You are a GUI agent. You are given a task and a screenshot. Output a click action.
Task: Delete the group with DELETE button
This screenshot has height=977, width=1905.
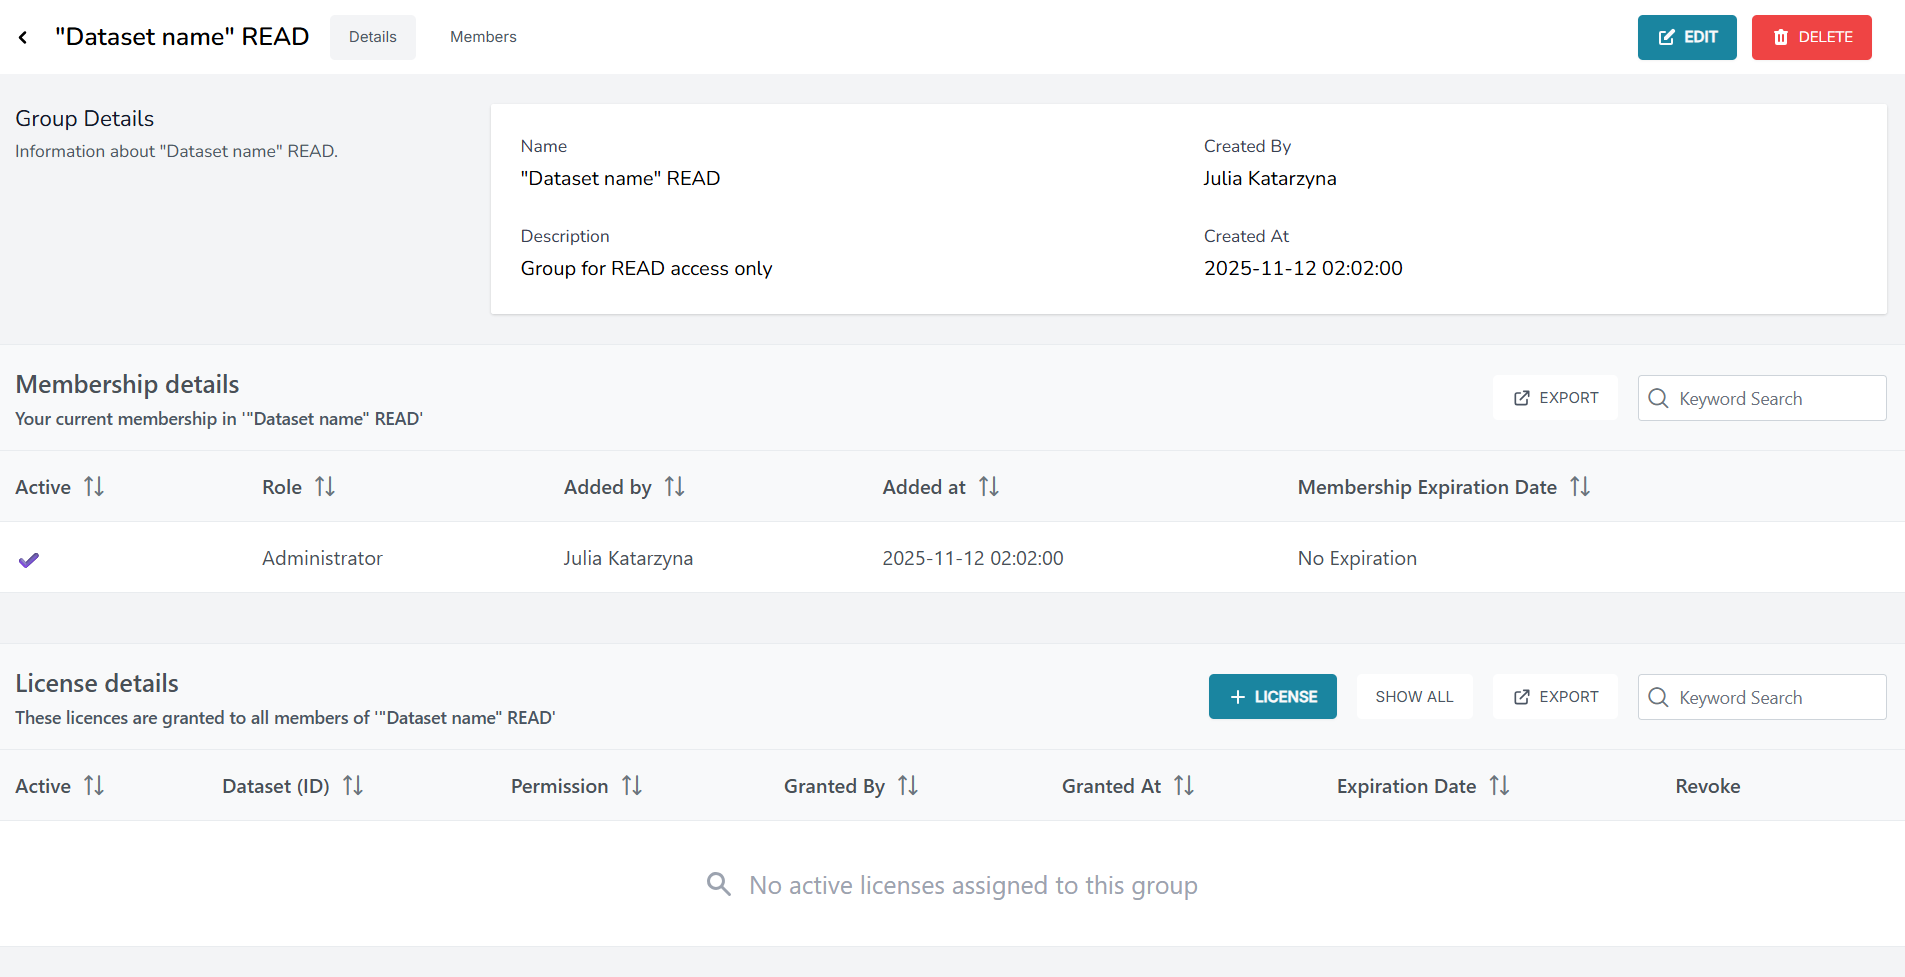(1811, 37)
